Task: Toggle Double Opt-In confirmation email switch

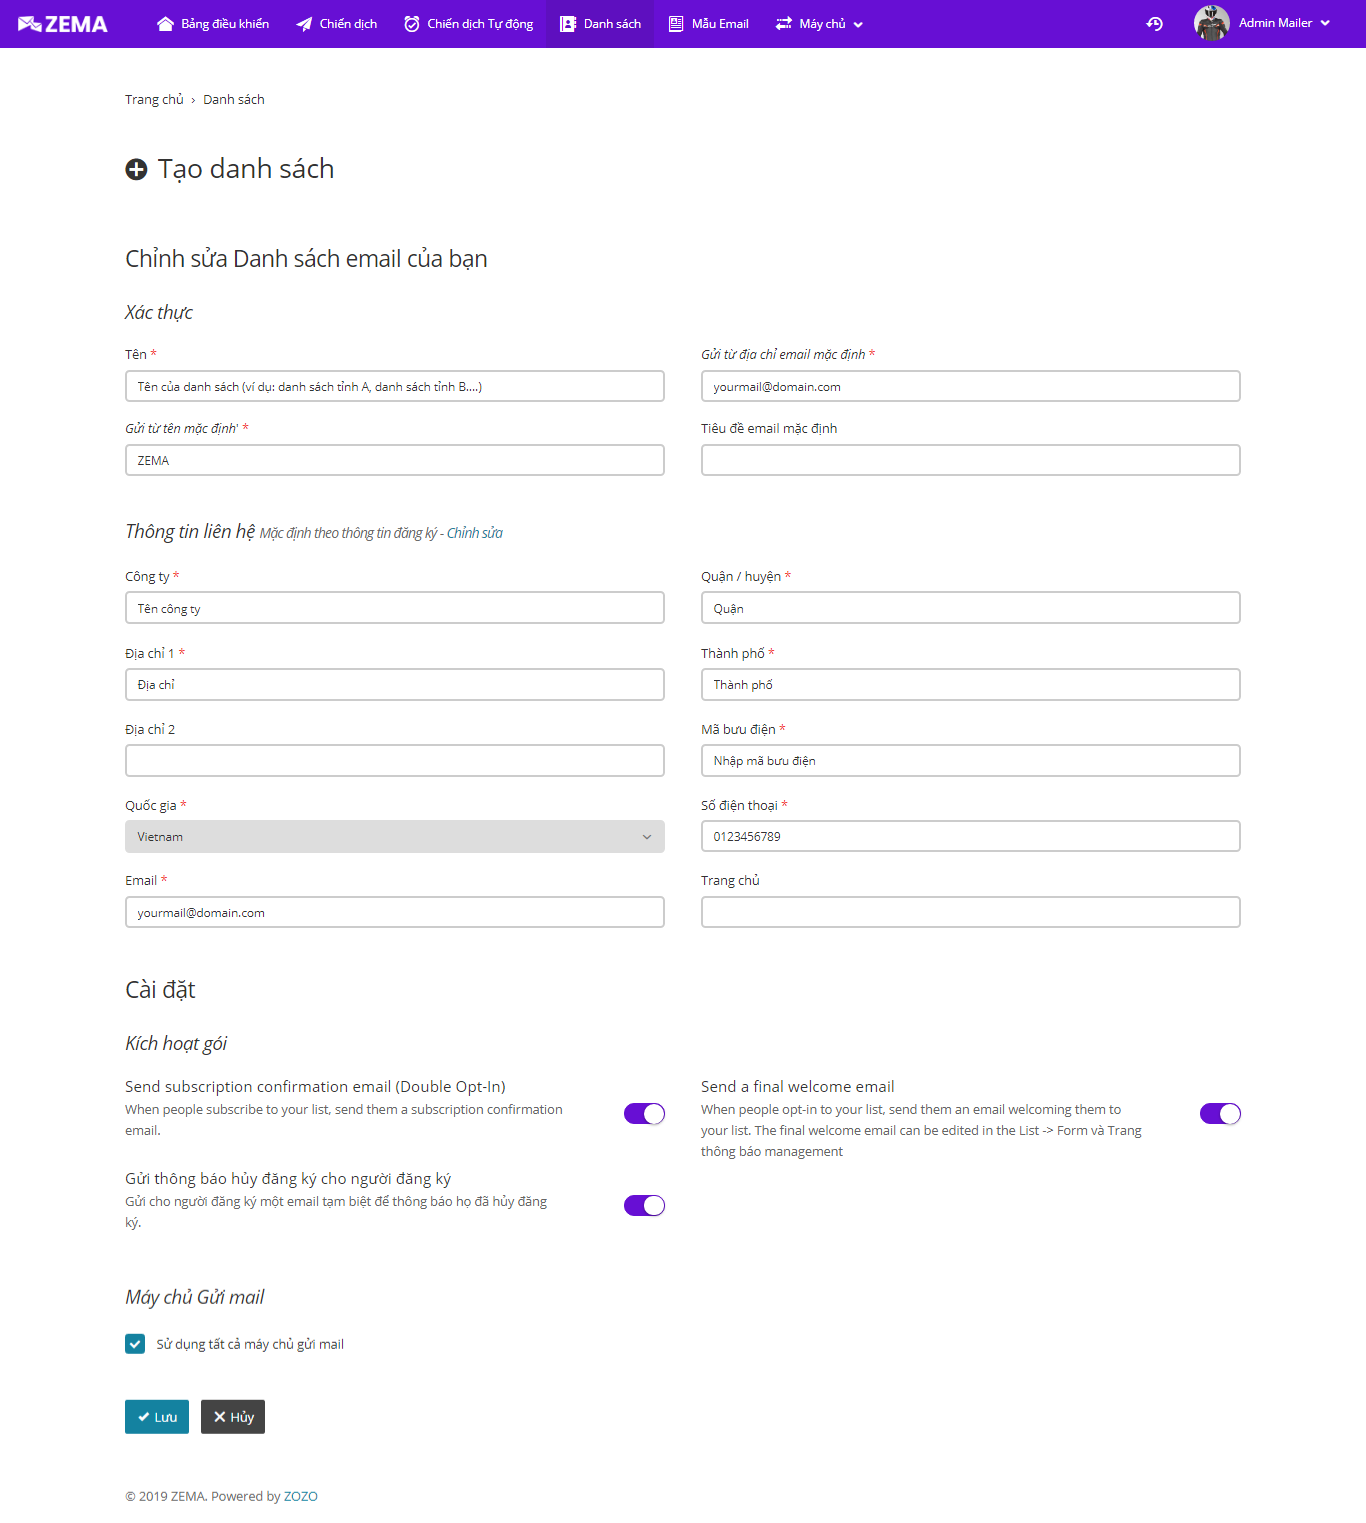Action: click(x=644, y=1114)
